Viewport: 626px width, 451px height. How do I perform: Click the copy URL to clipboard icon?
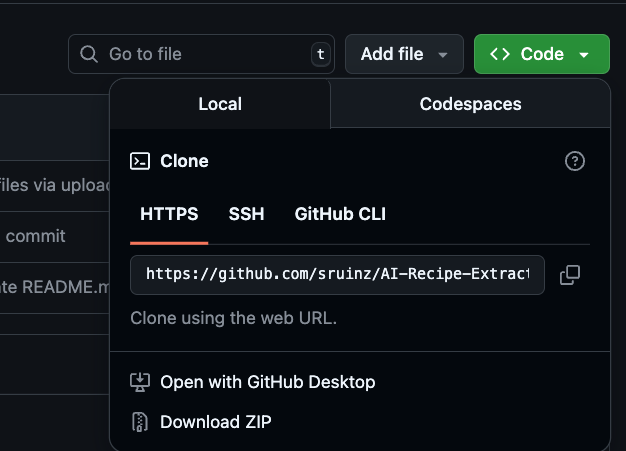pos(570,275)
